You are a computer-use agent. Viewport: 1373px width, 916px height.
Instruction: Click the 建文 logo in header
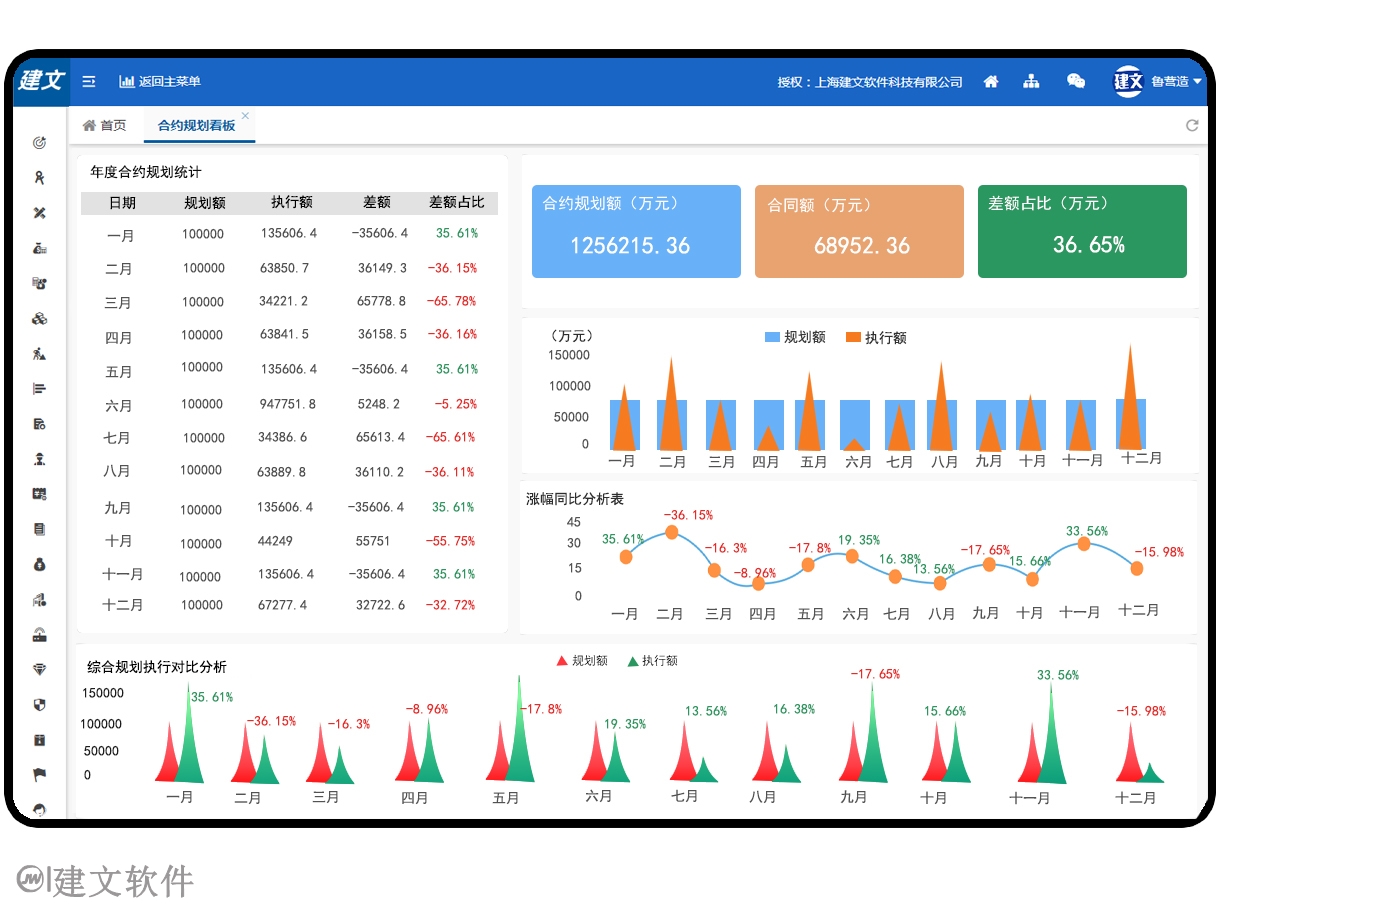pyautogui.click(x=41, y=80)
